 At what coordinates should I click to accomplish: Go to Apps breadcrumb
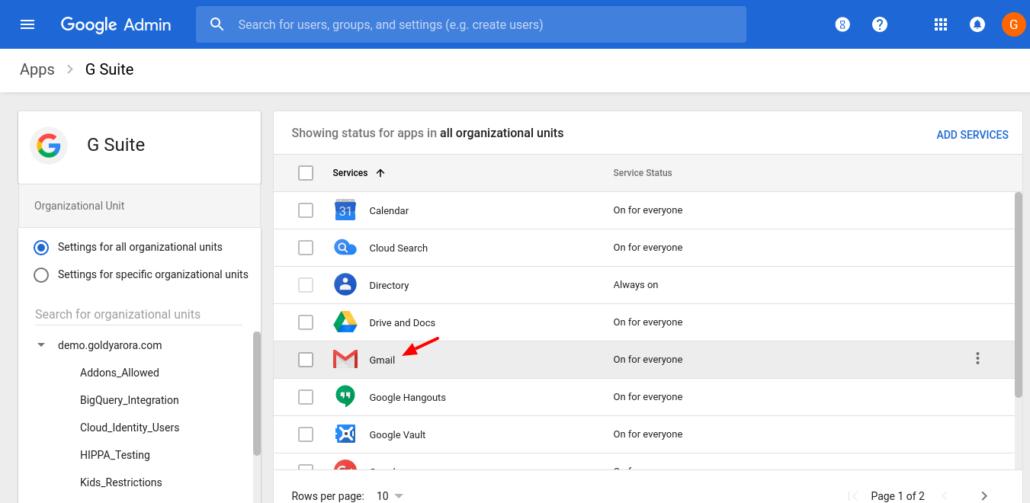pyautogui.click(x=37, y=70)
